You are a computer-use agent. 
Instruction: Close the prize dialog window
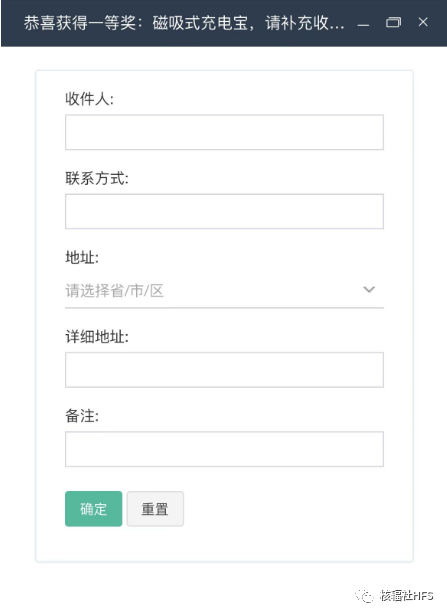click(423, 22)
